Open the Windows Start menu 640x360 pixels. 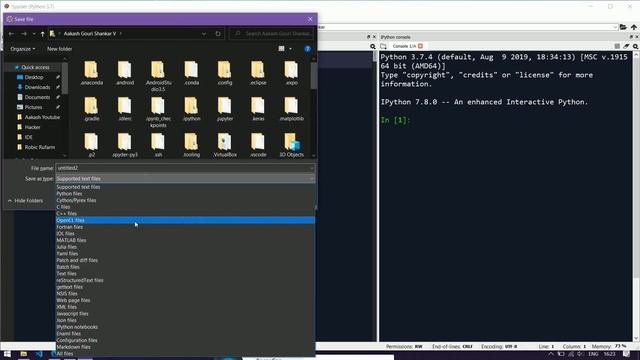(7, 354)
